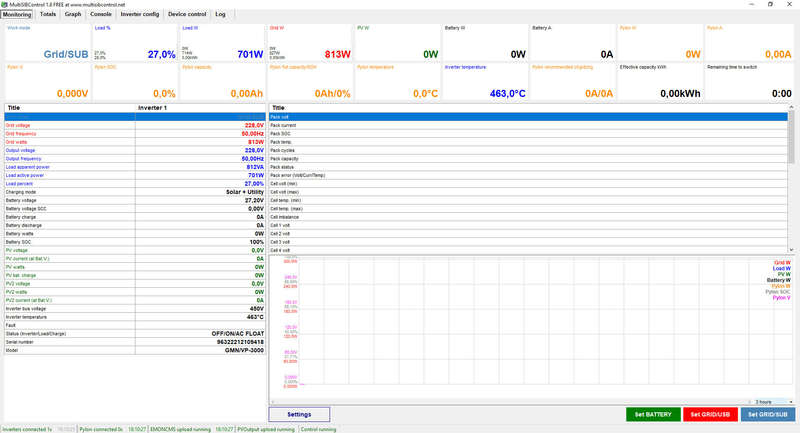Select the Battery voltage SCC row
Screen dimensions: 800x433
click(x=135, y=209)
